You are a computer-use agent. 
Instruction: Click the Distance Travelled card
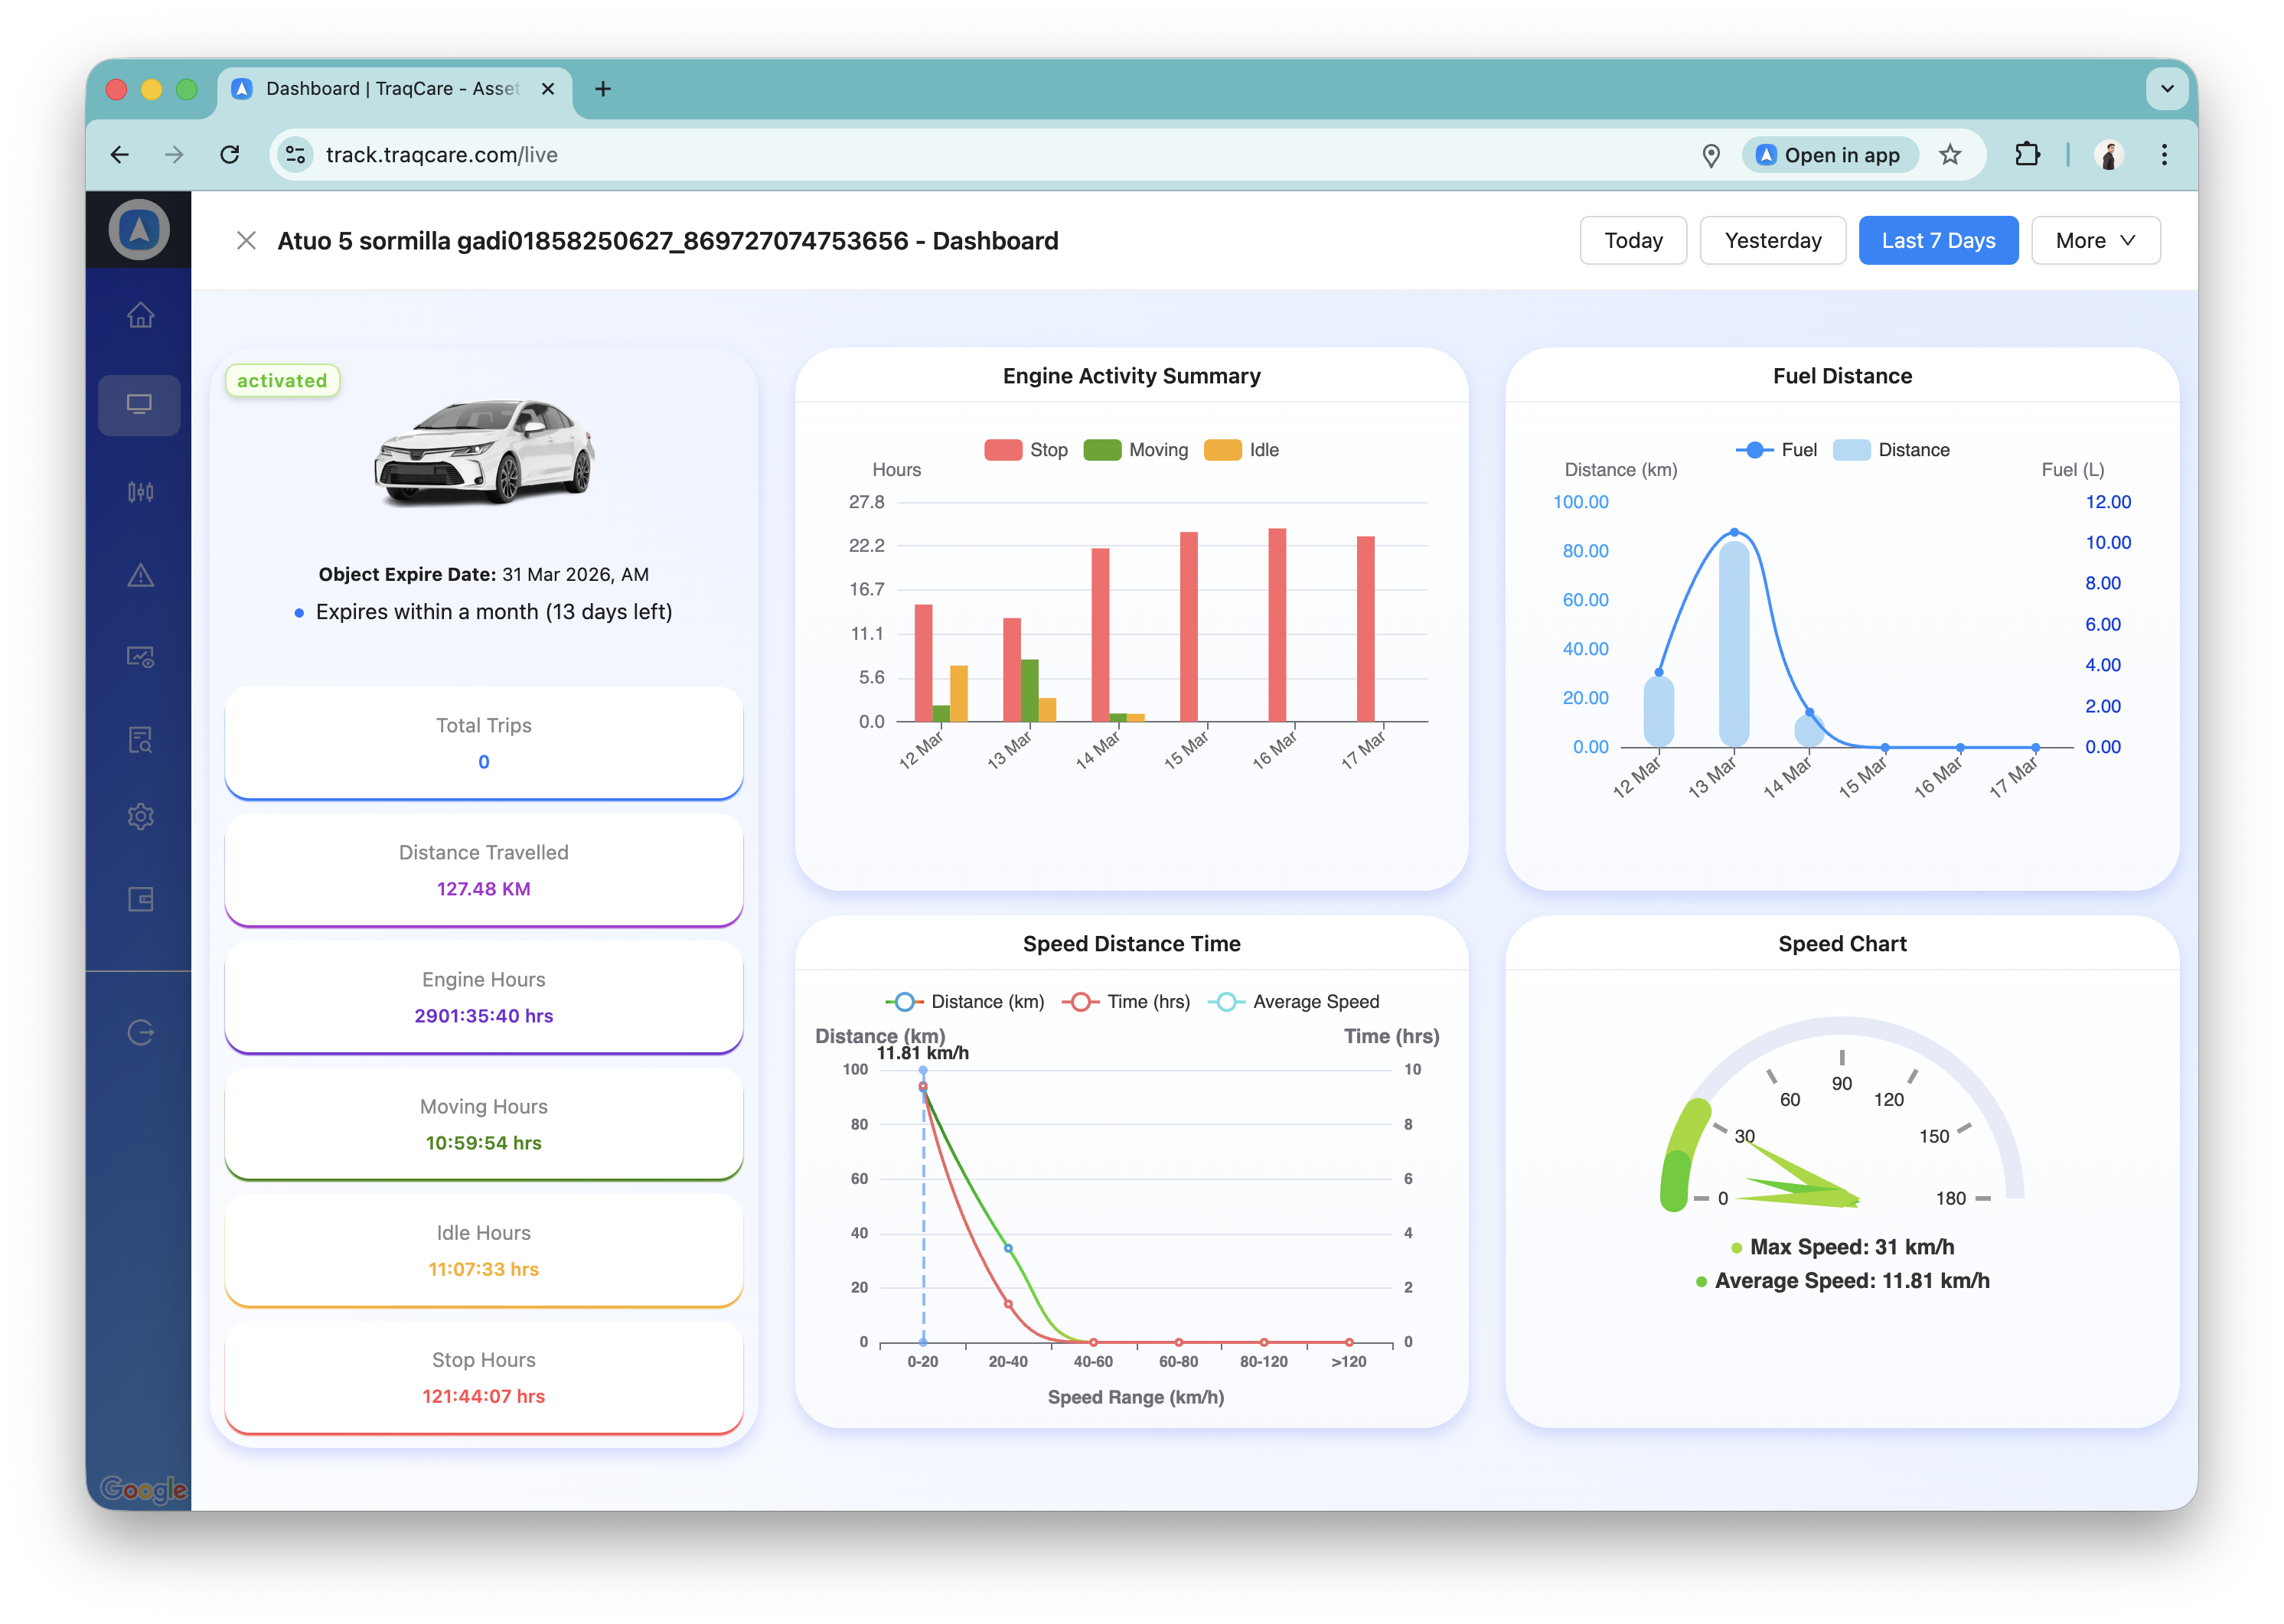(484, 870)
